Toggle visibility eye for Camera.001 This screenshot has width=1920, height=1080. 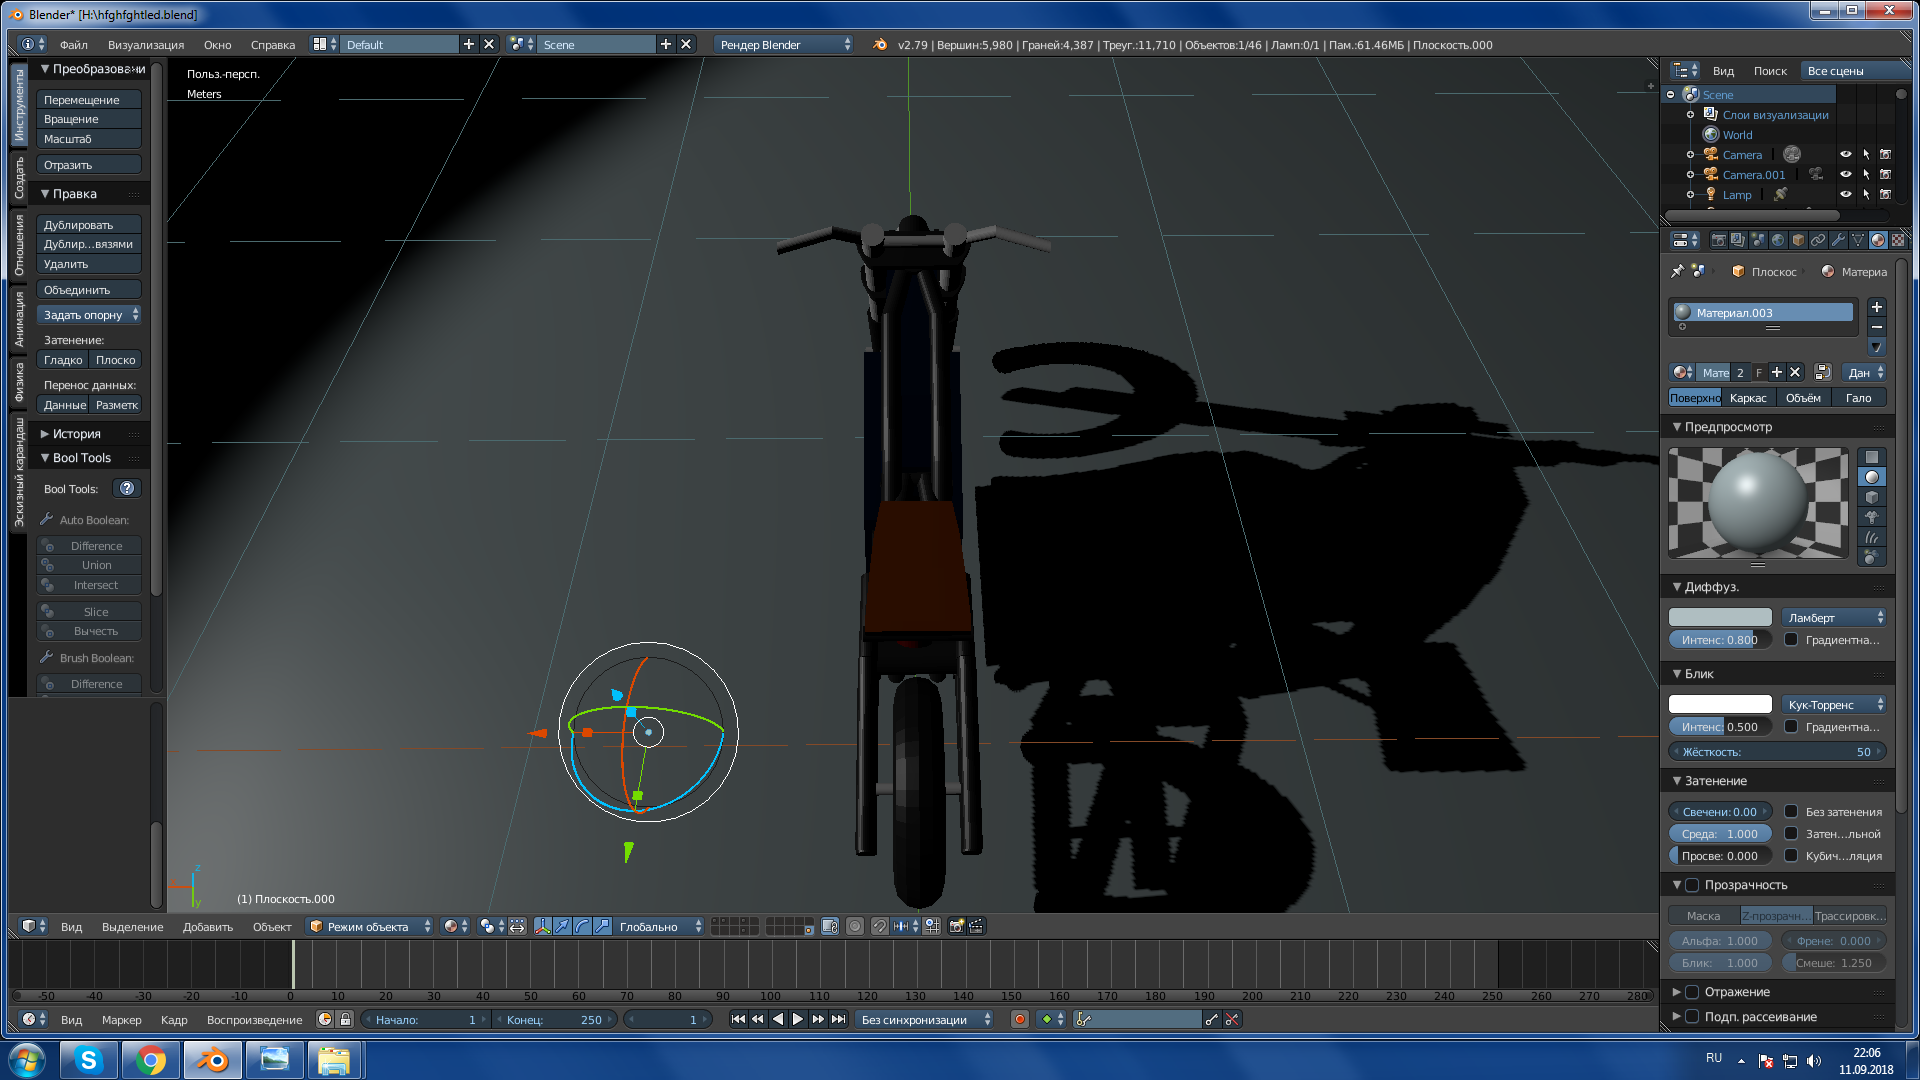click(x=1846, y=175)
